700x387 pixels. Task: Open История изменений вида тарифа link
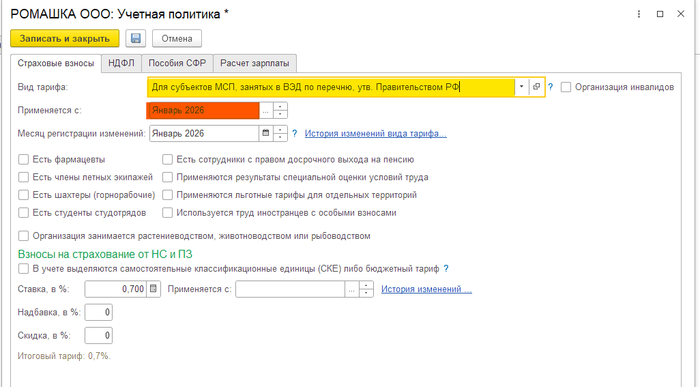pos(375,133)
